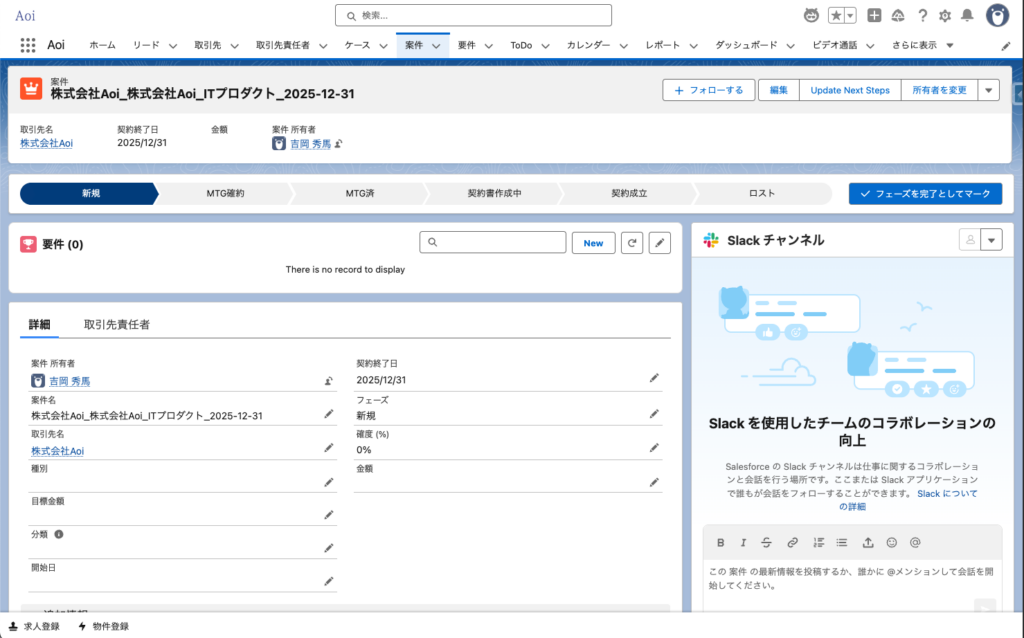Image resolution: width=1024 pixels, height=638 pixels.
Task: Toggle italic formatting in Slack editor
Action: pyautogui.click(x=743, y=542)
